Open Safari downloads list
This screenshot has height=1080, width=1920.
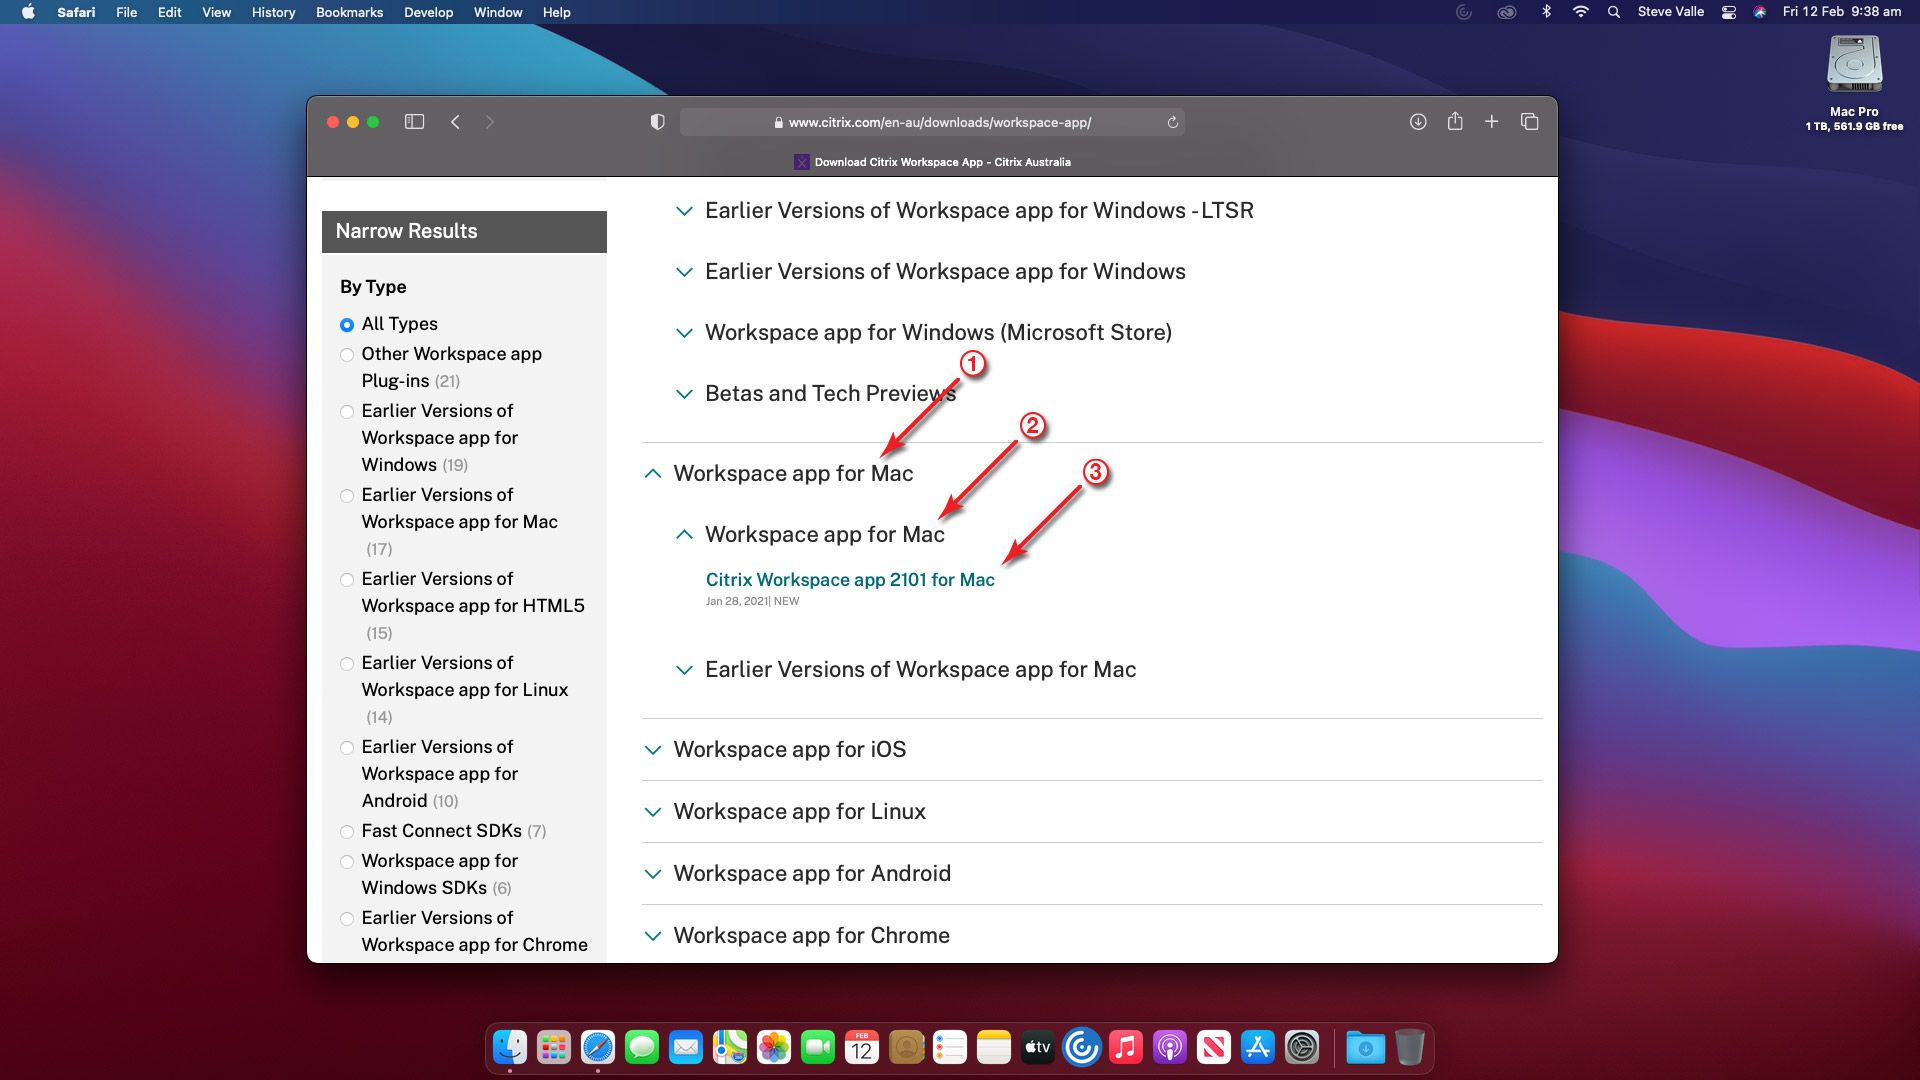pyautogui.click(x=1417, y=122)
